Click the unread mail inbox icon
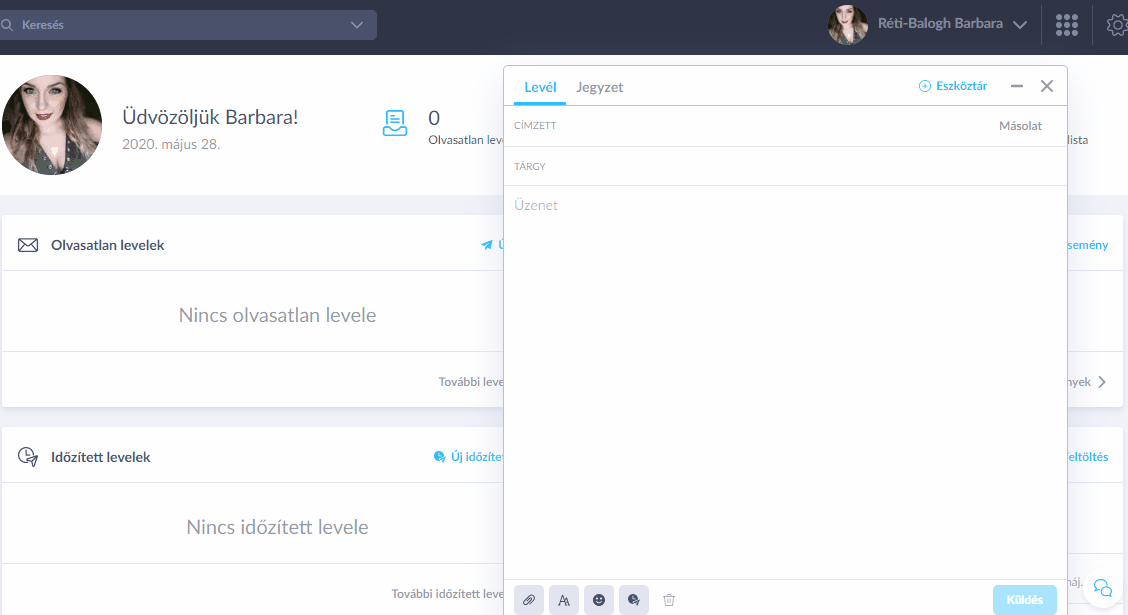 (395, 124)
